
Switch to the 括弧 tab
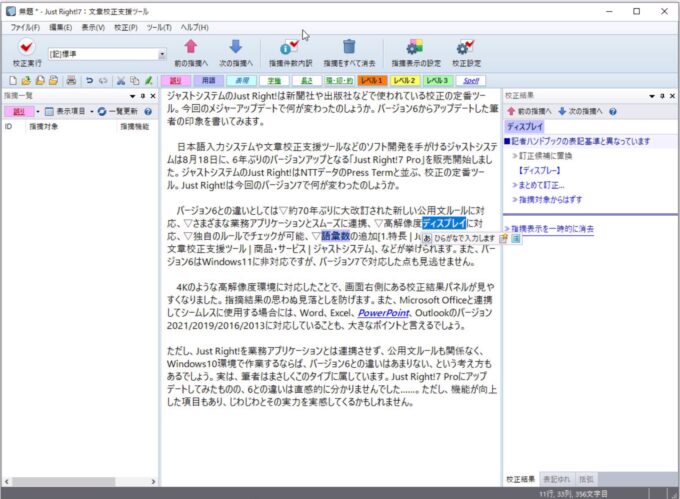(x=586, y=479)
